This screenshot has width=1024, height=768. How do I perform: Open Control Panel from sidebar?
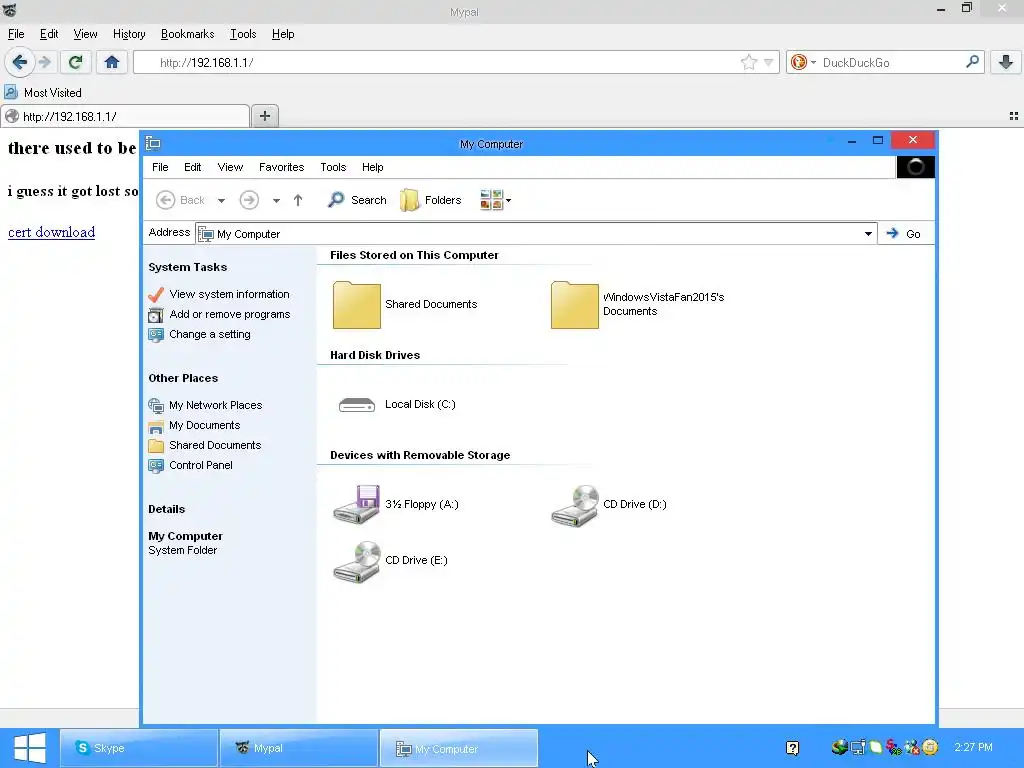point(190,466)
